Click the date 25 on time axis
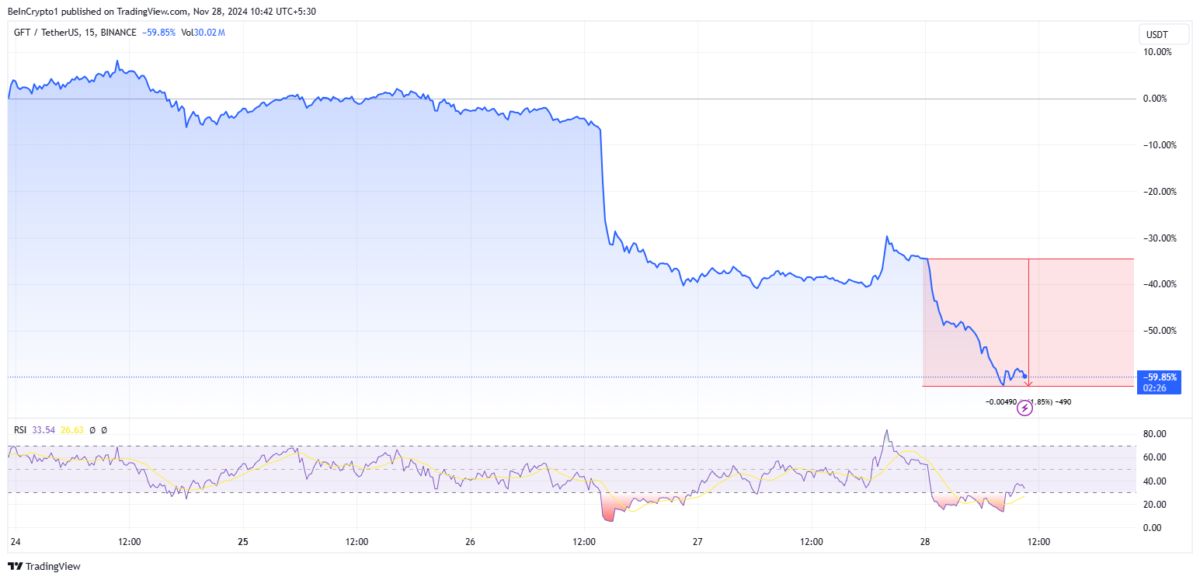The image size is (1200, 580). tap(243, 542)
